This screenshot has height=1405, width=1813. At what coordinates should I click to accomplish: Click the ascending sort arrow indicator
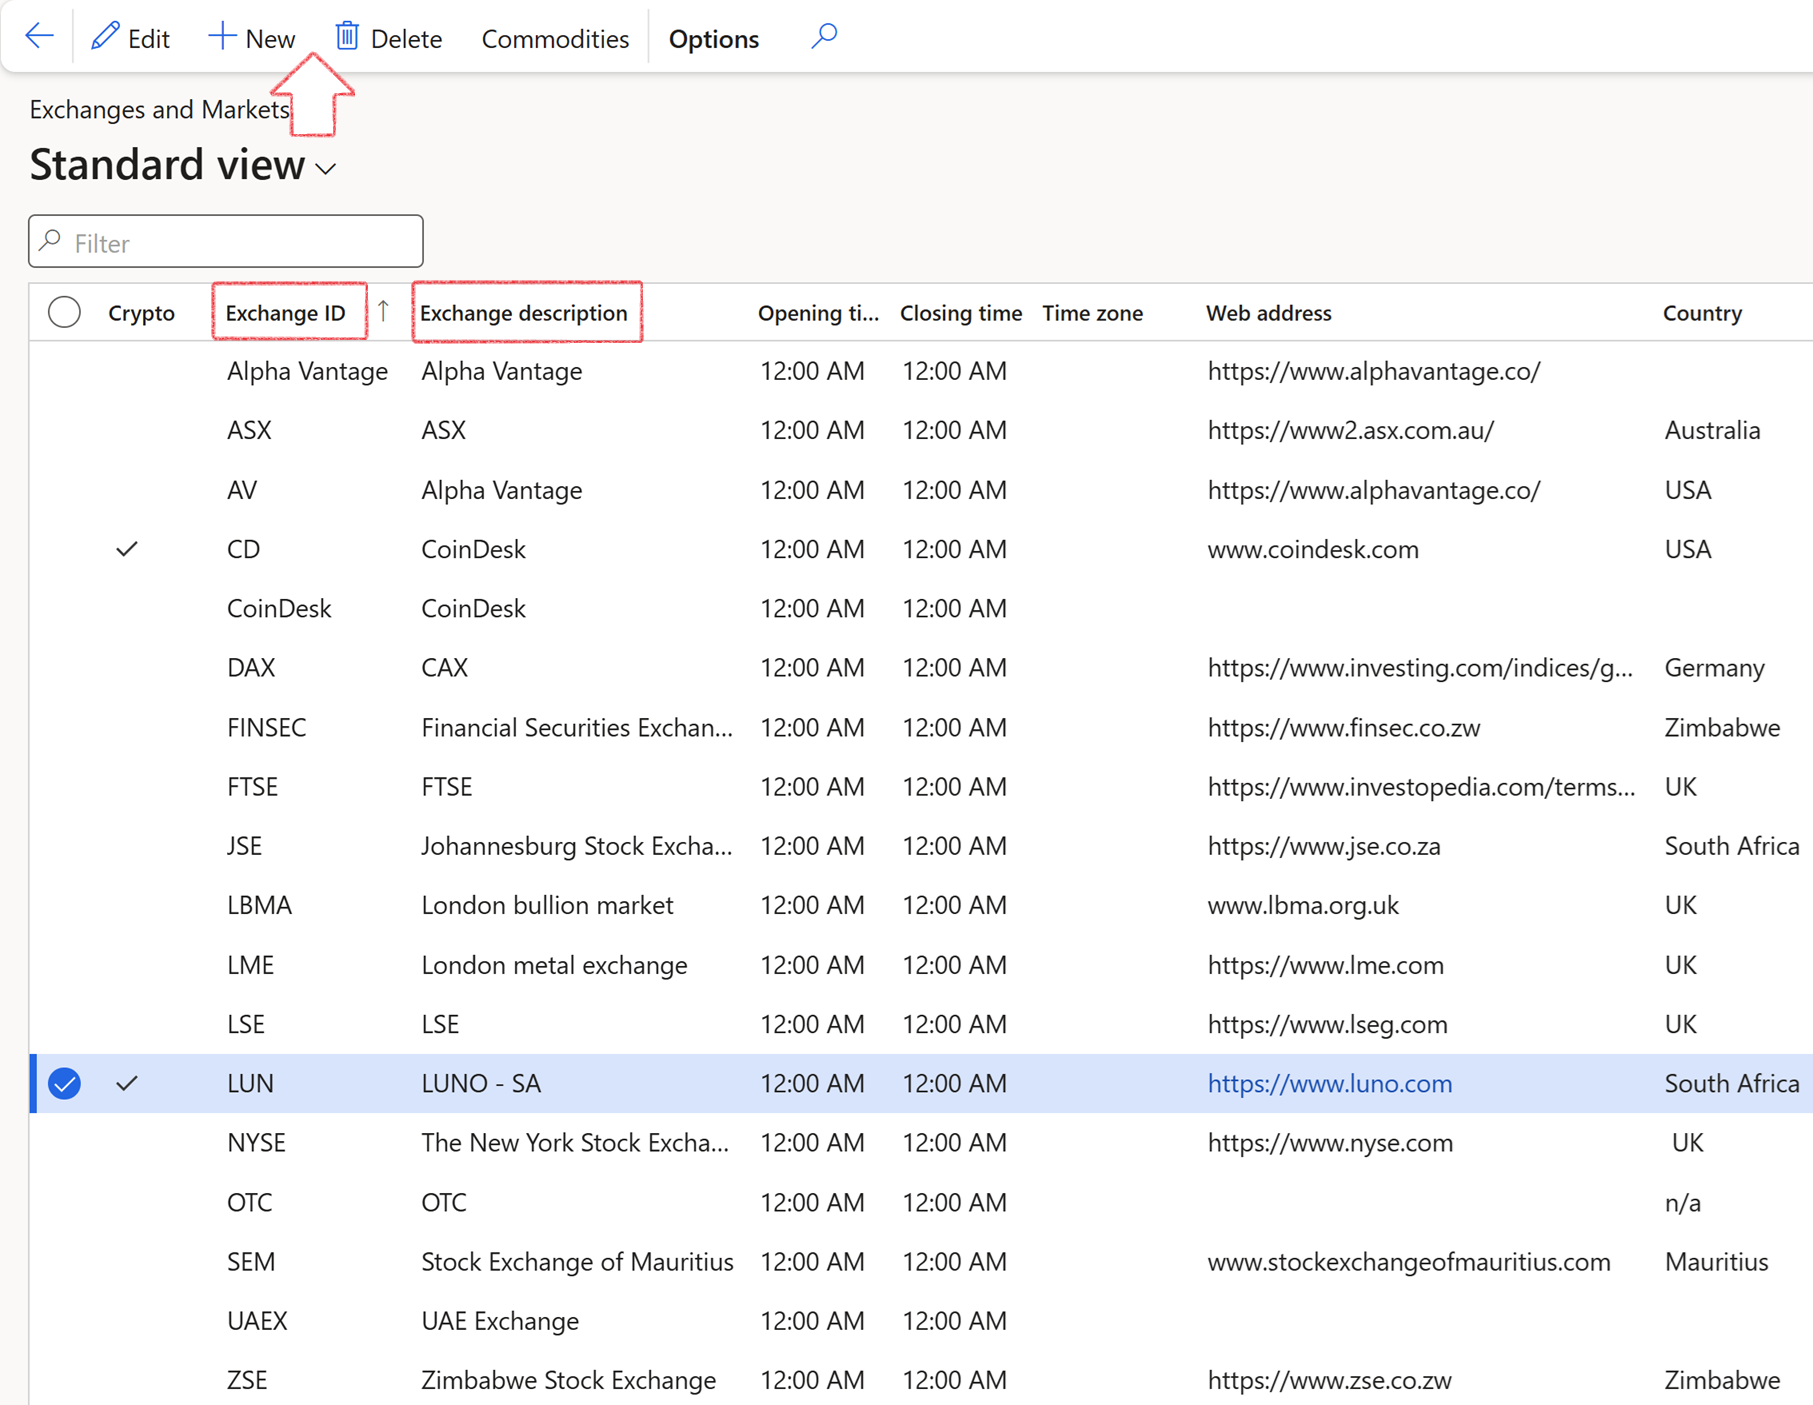pos(383,311)
